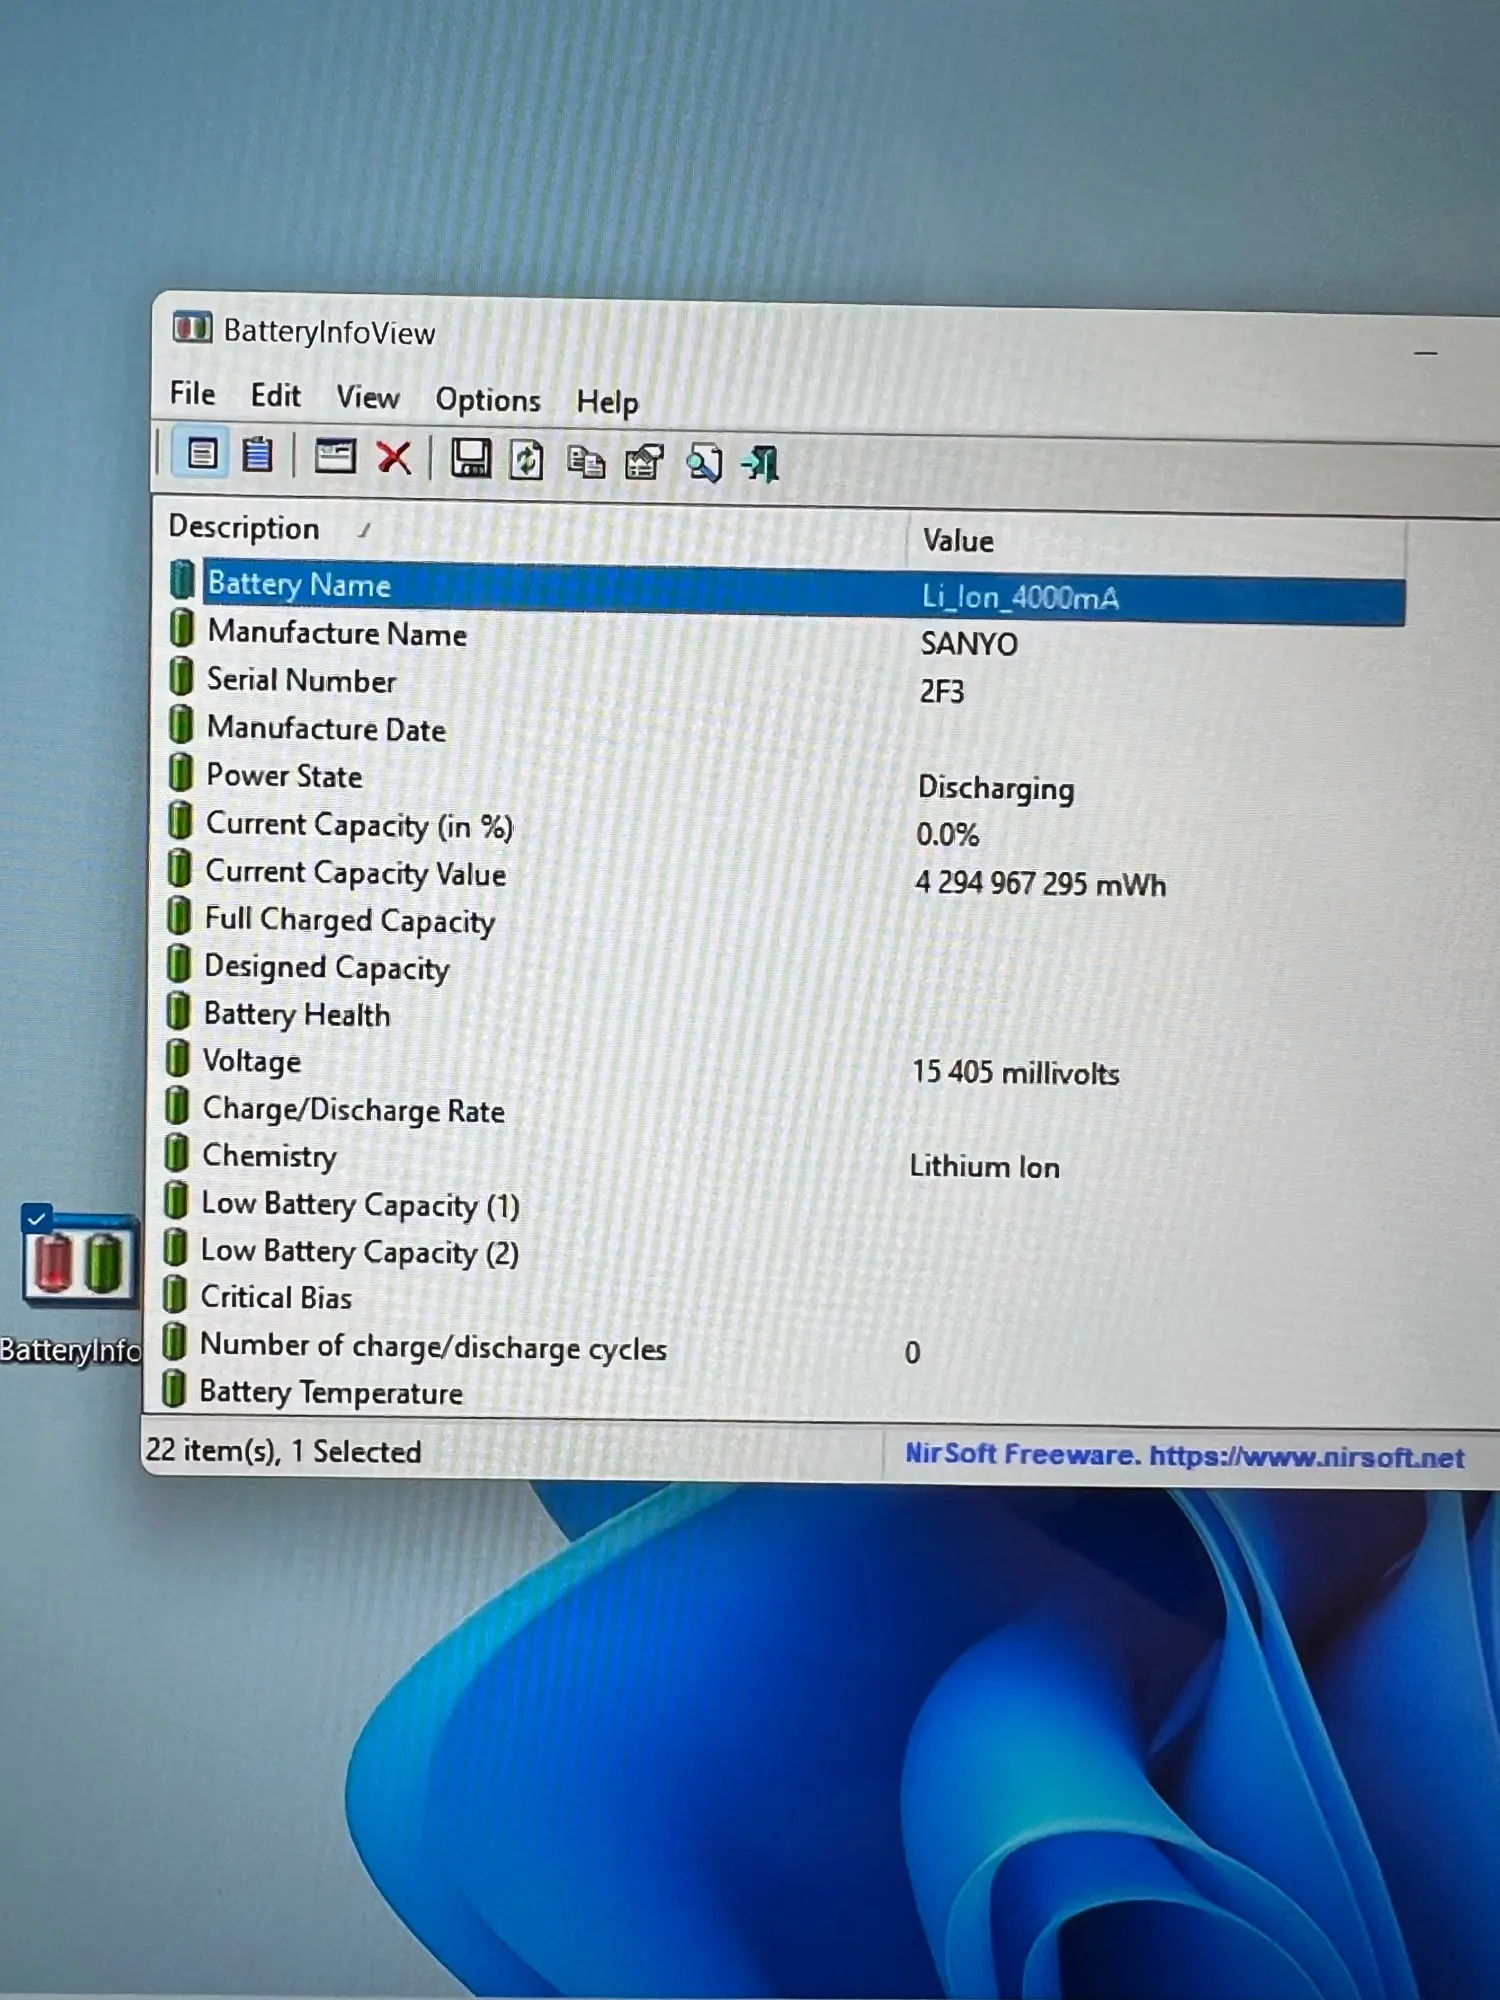The height and width of the screenshot is (2000, 1500).
Task: Click the battery icon beside Charge/Discharge Rate
Action: pyautogui.click(x=177, y=1106)
